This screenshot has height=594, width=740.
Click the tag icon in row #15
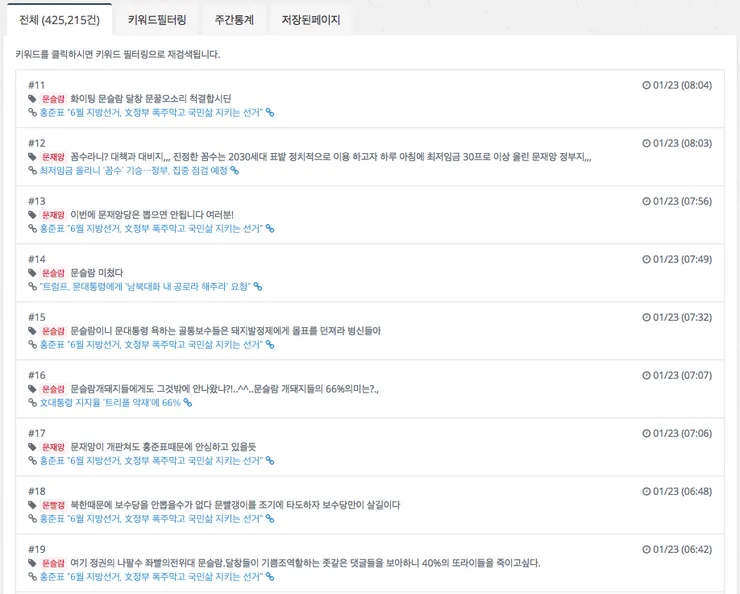point(32,331)
